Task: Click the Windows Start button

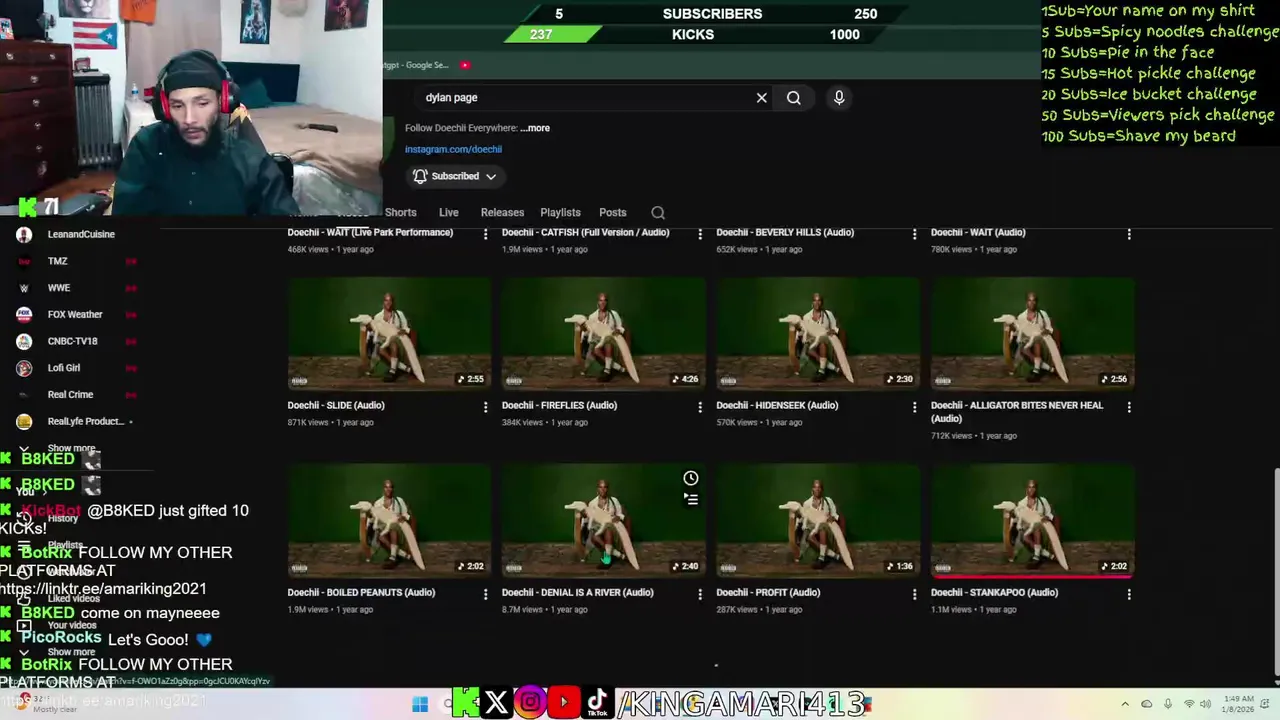Action: pos(420,704)
